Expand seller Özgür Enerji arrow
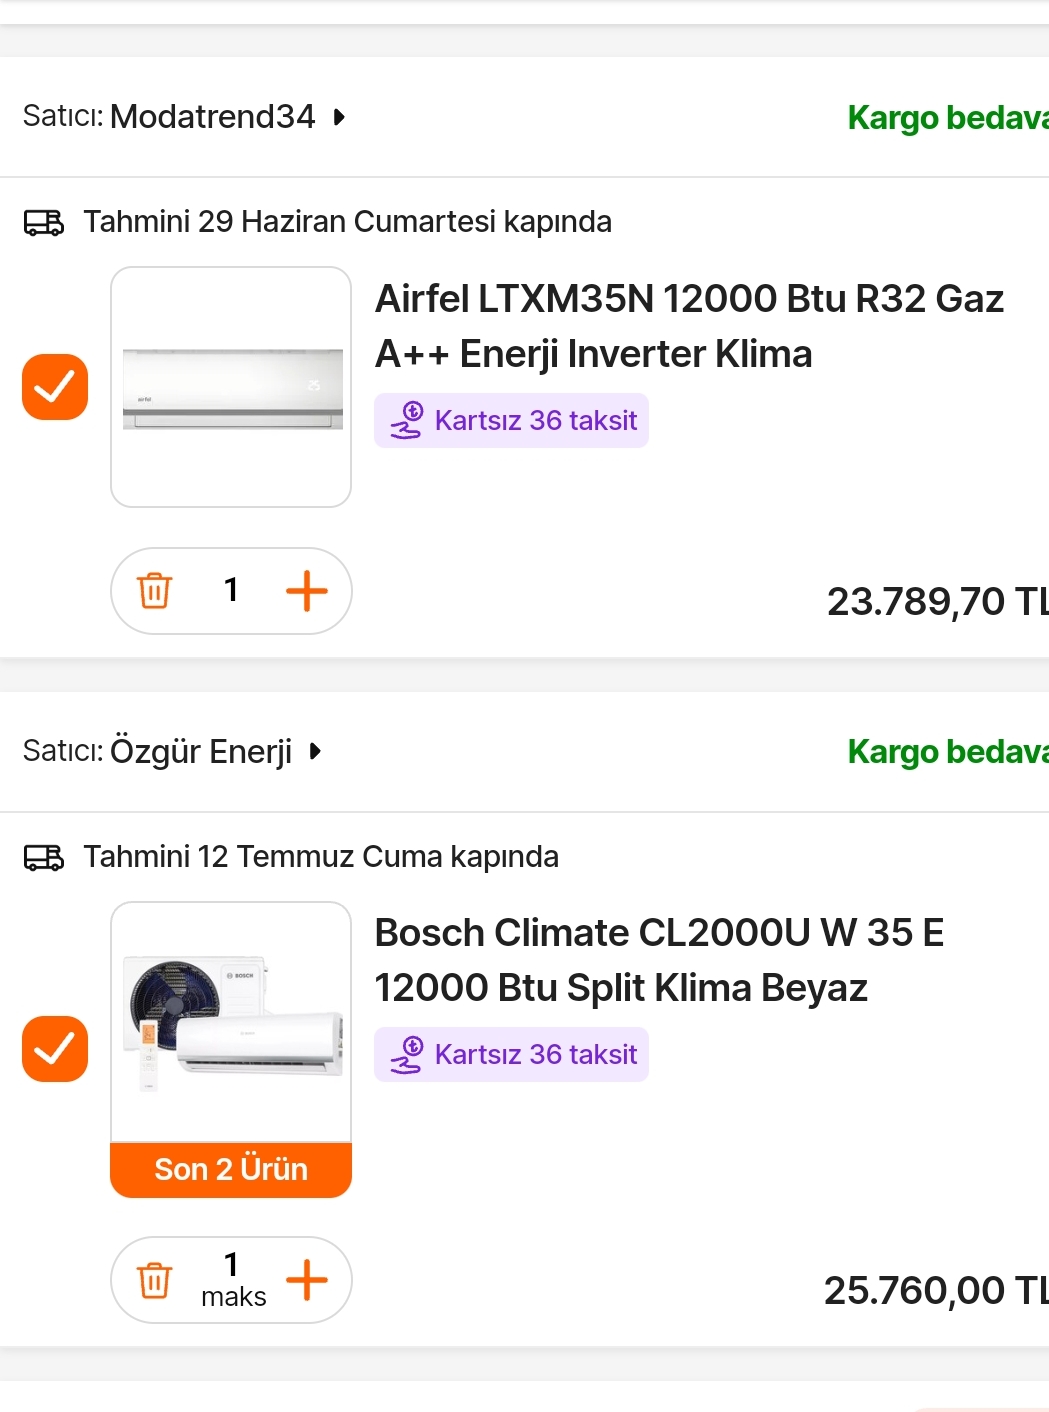Viewport: 1049px width, 1412px height. tap(316, 751)
